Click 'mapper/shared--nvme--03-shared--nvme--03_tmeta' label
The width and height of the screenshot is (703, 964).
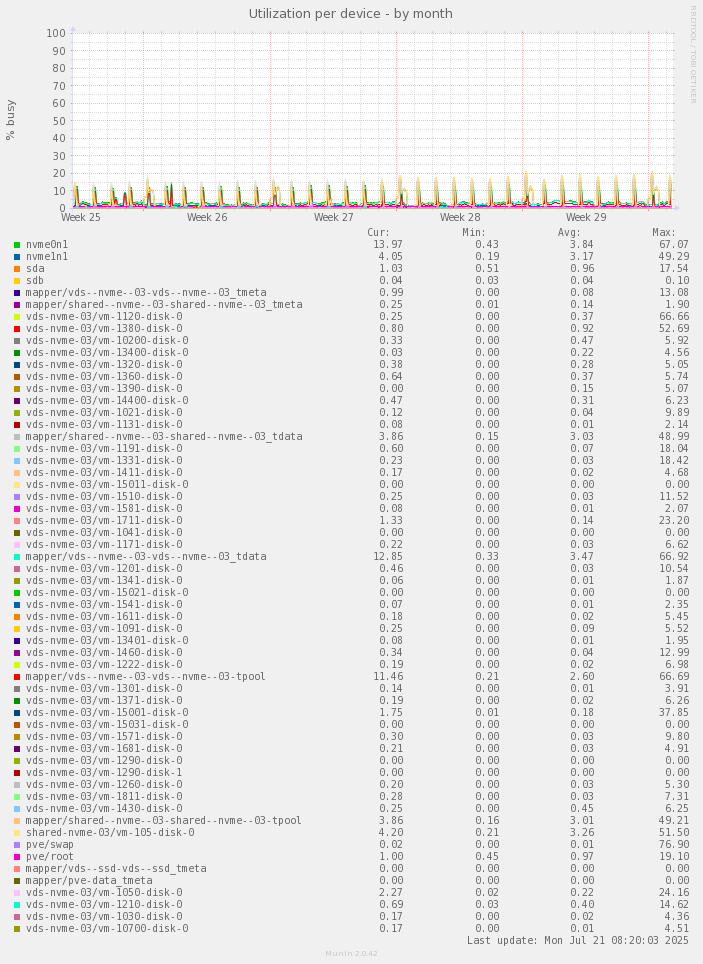click(x=164, y=304)
